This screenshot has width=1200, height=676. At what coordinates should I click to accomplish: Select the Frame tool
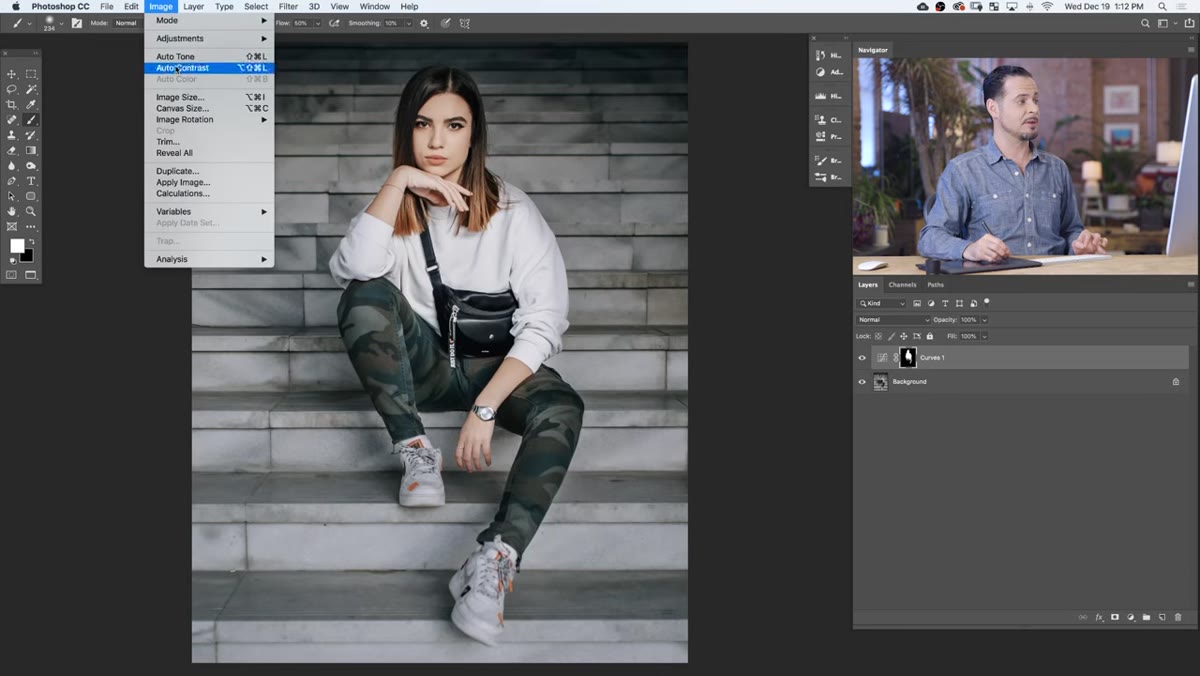[12, 226]
